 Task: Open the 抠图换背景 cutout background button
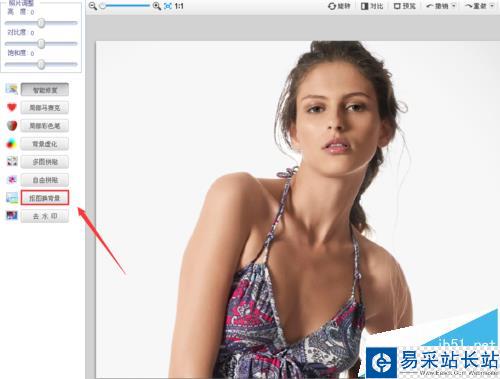click(x=45, y=198)
